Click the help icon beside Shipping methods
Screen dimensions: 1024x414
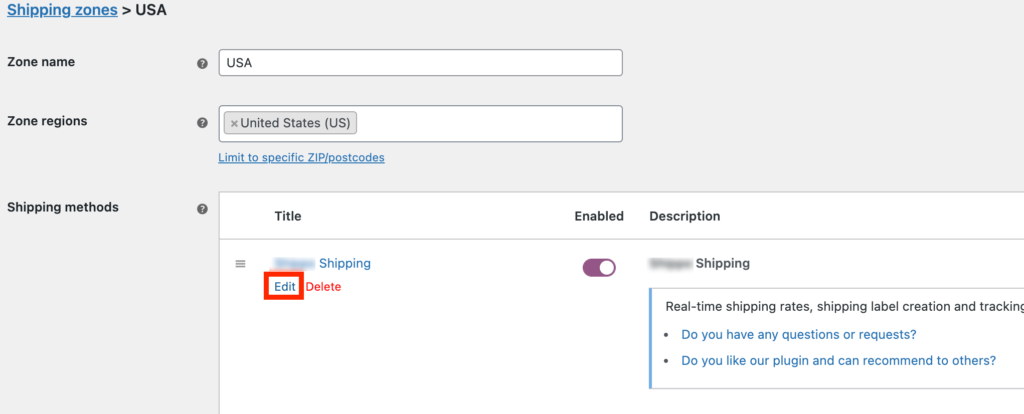coord(203,209)
